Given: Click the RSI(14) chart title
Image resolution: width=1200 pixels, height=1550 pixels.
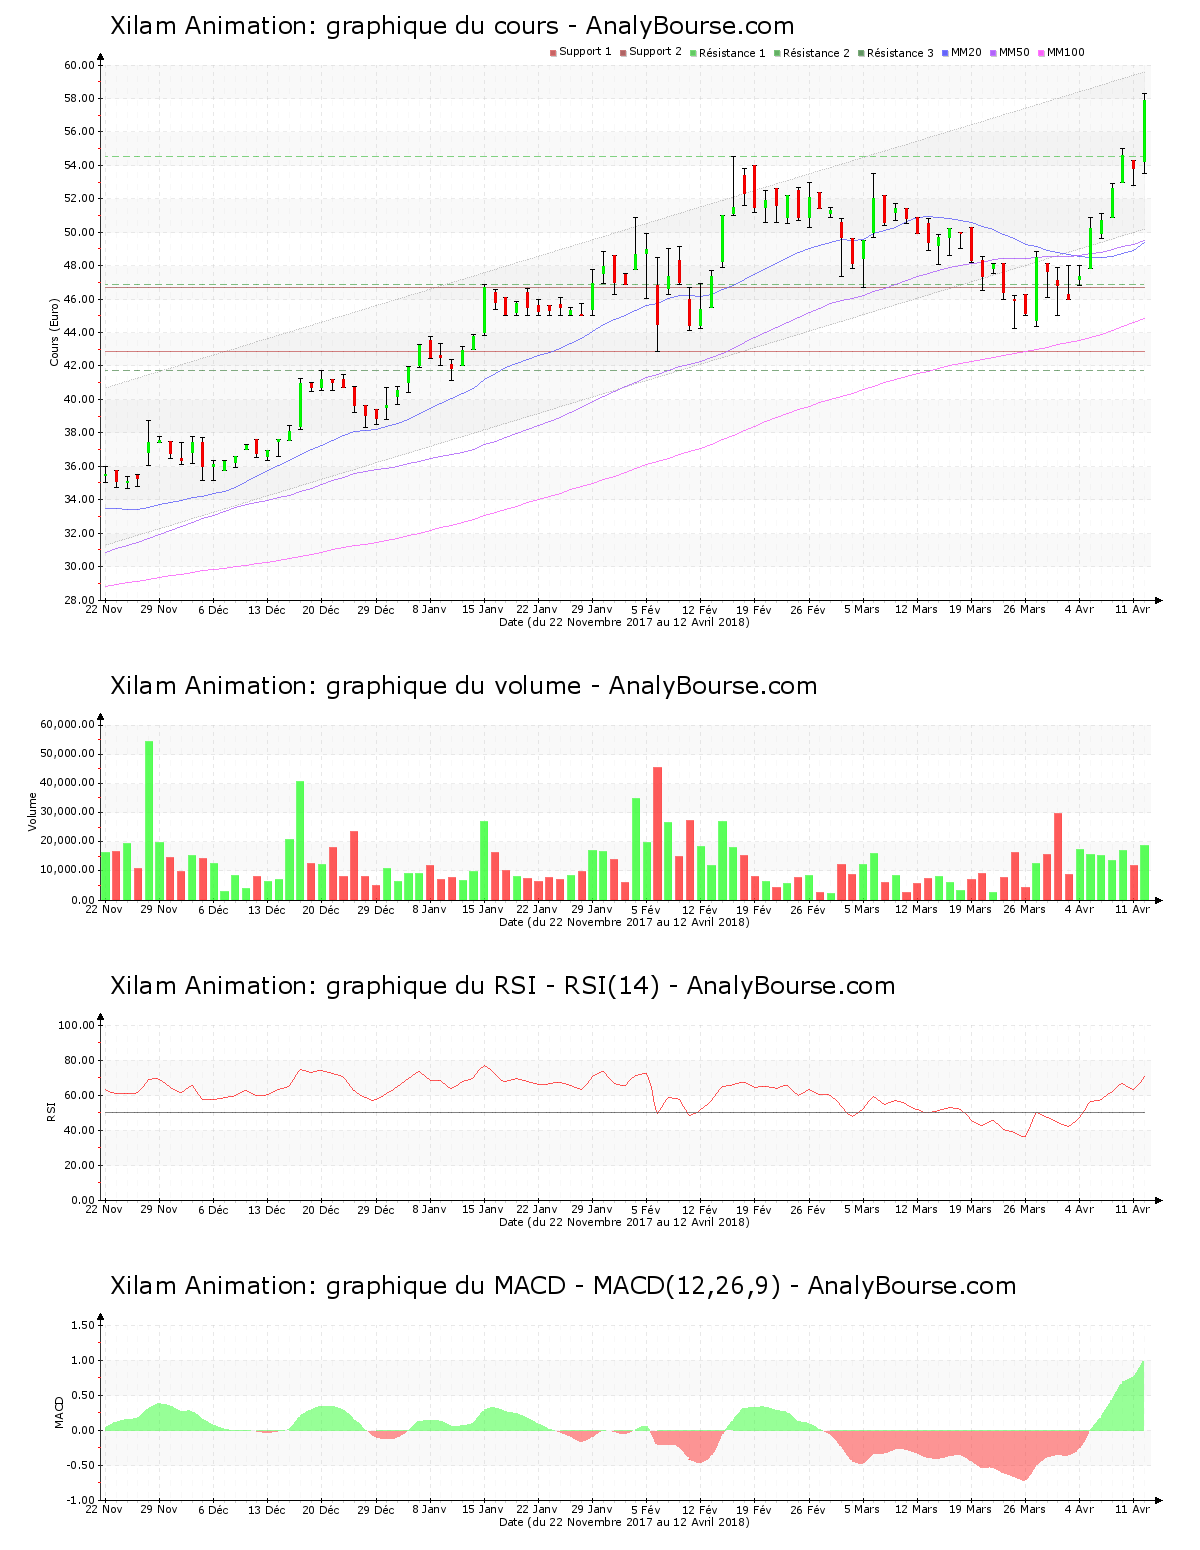Looking at the screenshot, I should tap(502, 986).
